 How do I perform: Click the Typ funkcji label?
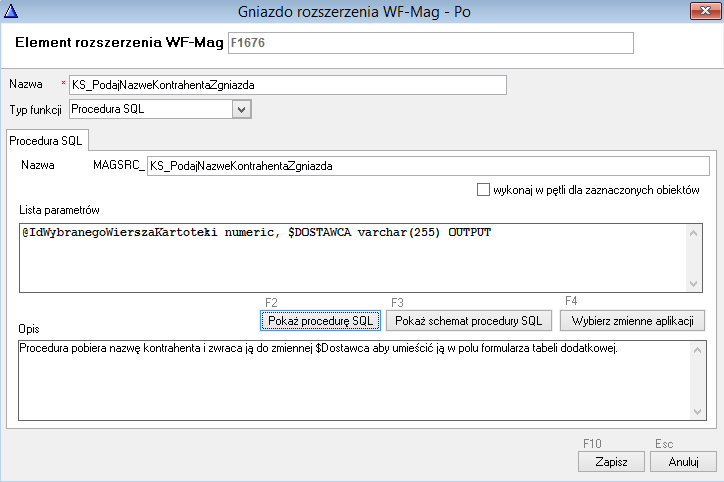[36, 110]
